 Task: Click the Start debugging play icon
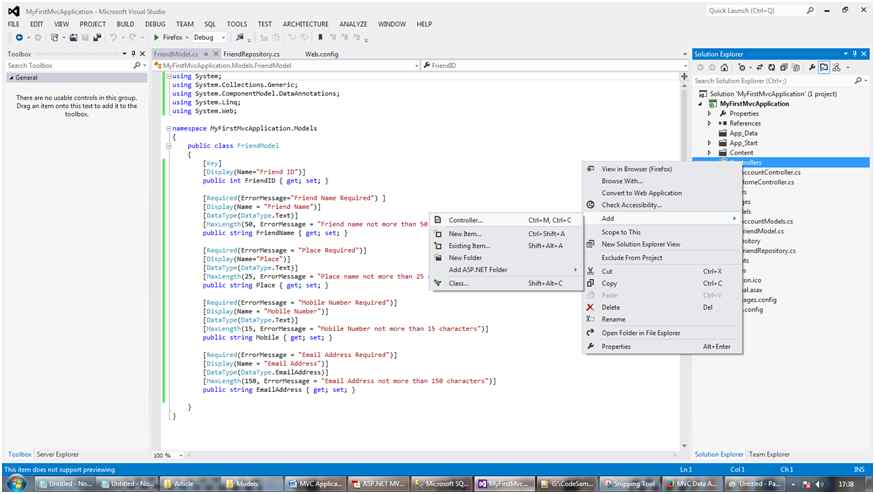point(156,37)
